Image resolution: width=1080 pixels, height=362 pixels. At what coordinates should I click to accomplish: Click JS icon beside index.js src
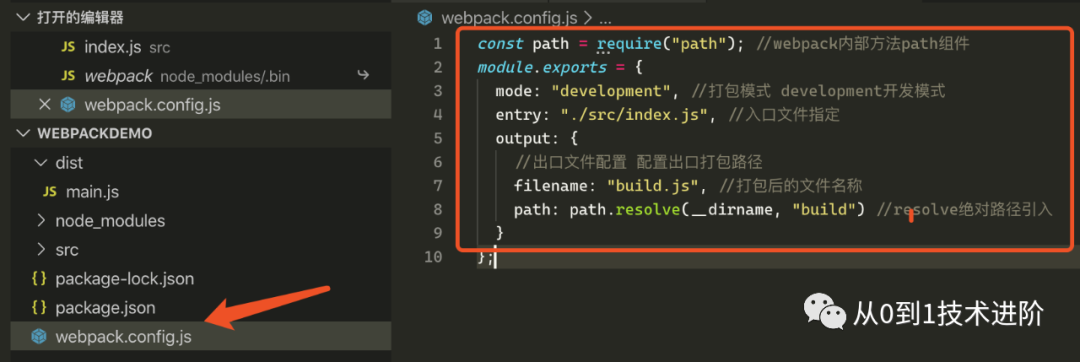[68, 47]
